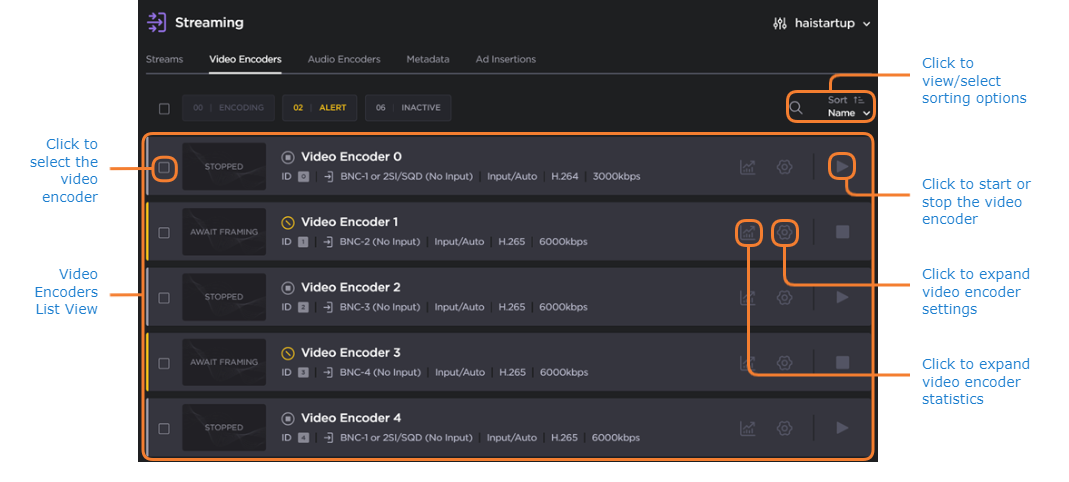Open the Ad Insertions tab

click(505, 59)
